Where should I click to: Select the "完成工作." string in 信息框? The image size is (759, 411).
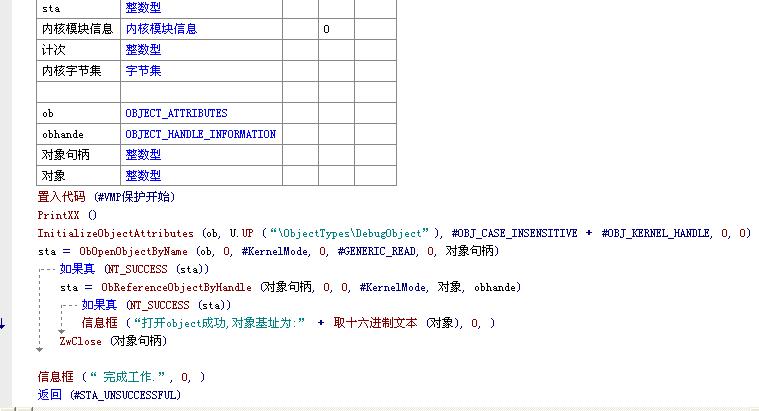click(128, 377)
